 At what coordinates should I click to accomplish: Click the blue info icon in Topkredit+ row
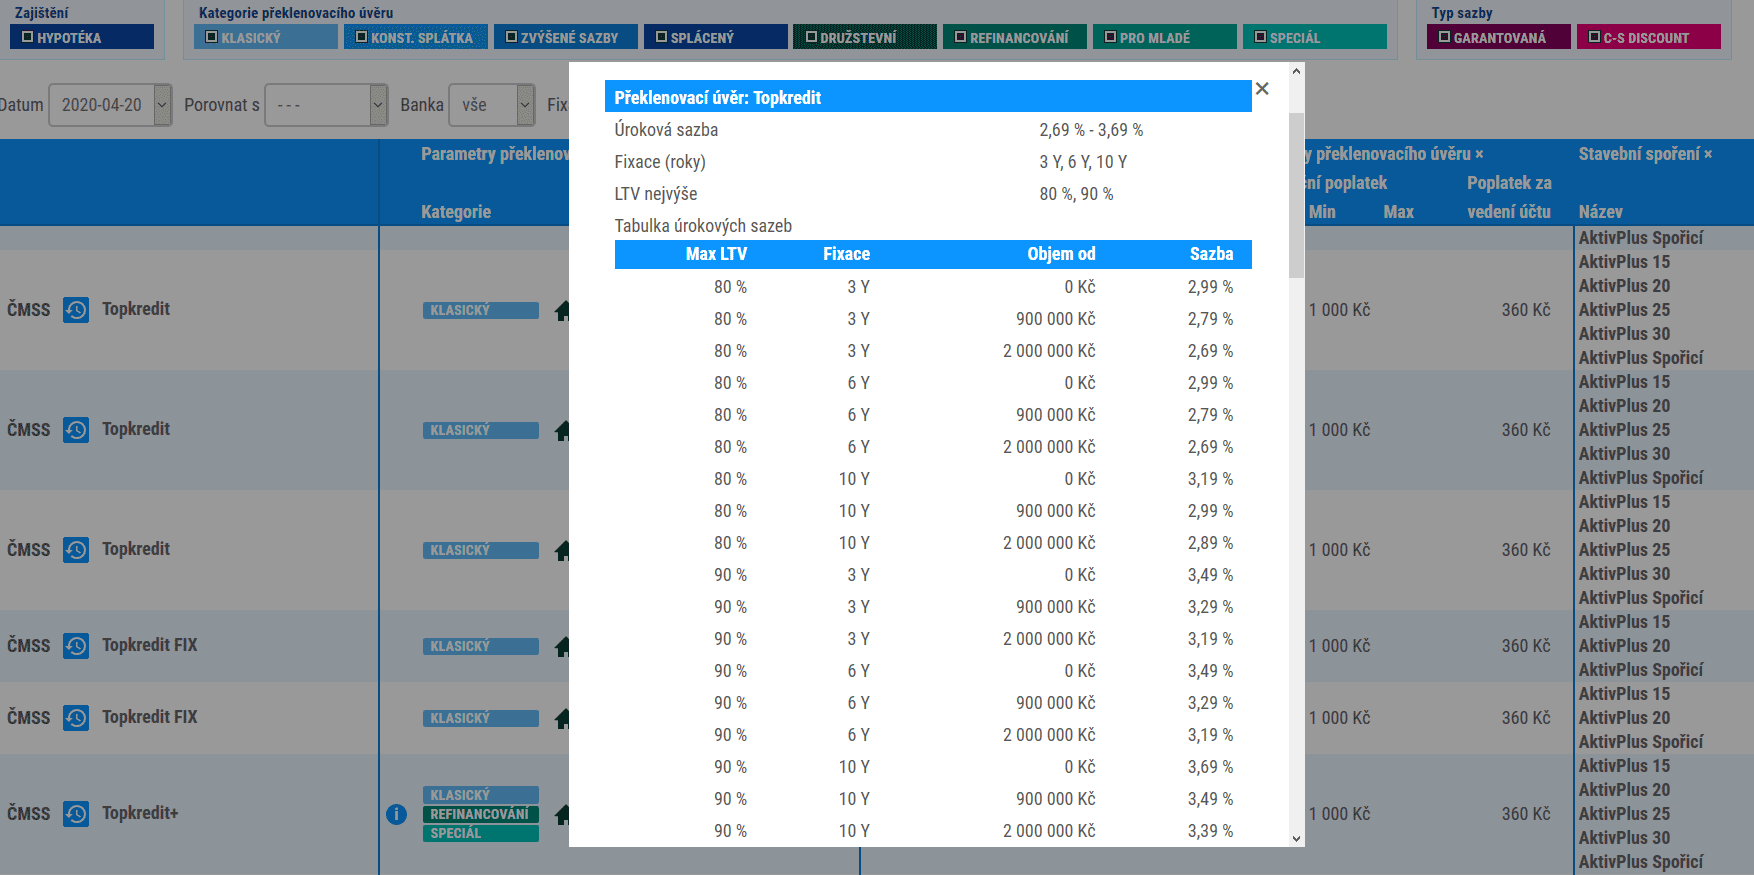[x=396, y=814]
